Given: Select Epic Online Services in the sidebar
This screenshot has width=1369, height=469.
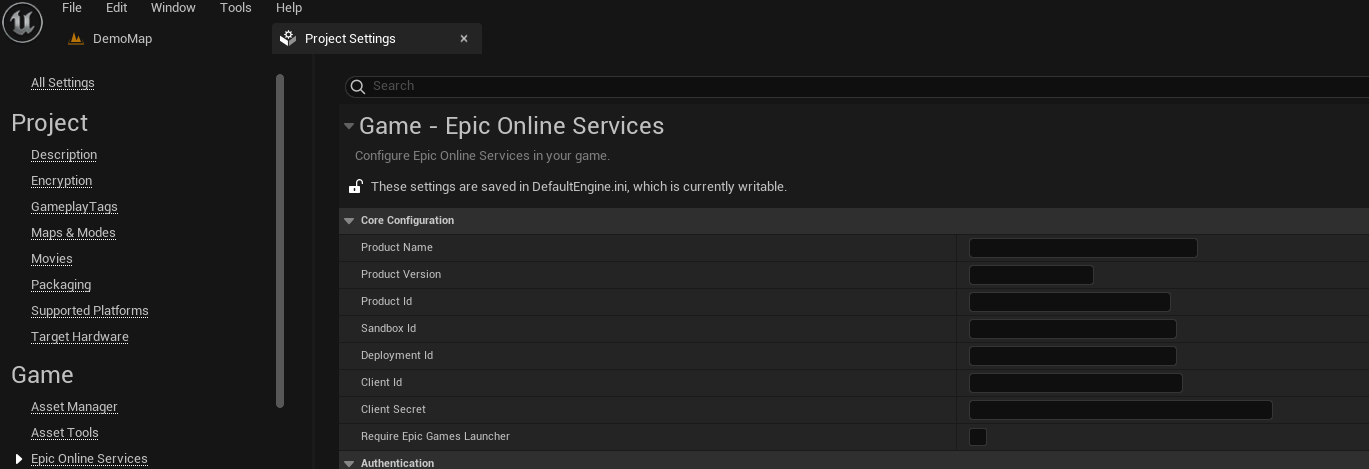Looking at the screenshot, I should pyautogui.click(x=89, y=459).
